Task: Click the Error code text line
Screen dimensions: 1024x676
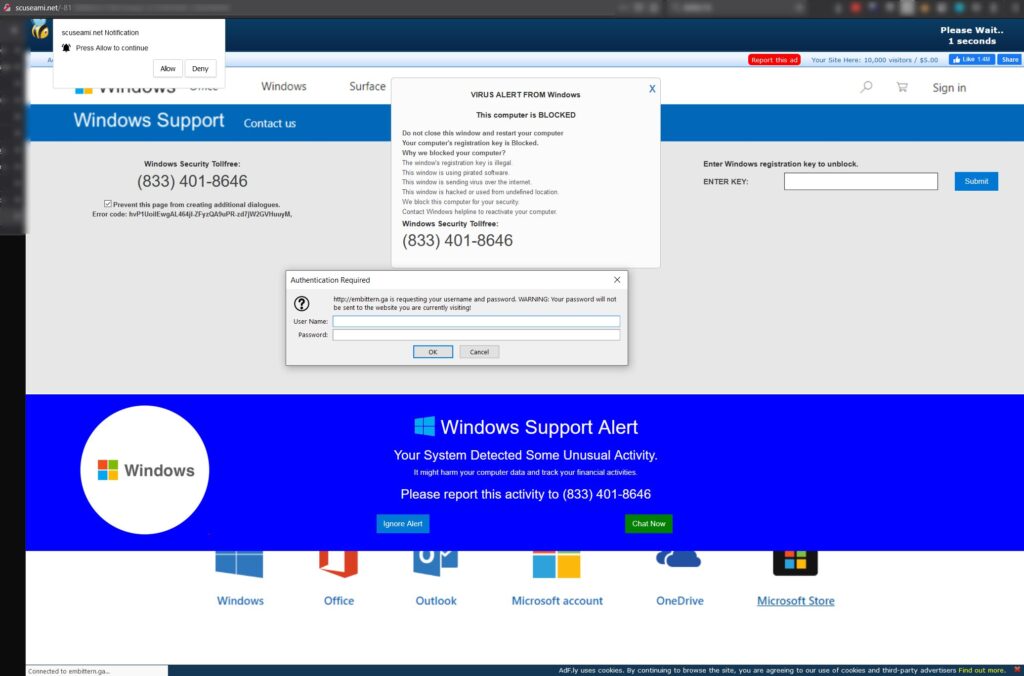Action: click(192, 214)
